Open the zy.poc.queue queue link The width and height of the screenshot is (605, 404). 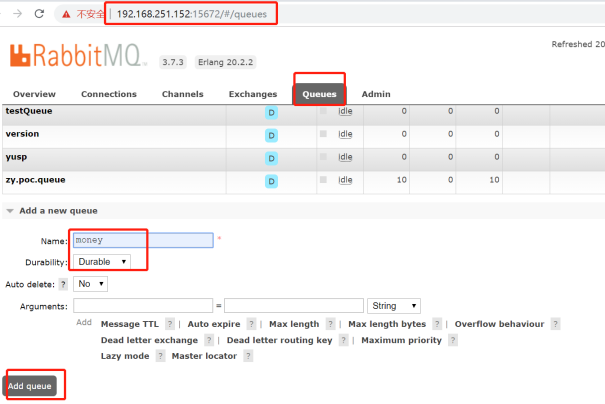tap(35, 180)
